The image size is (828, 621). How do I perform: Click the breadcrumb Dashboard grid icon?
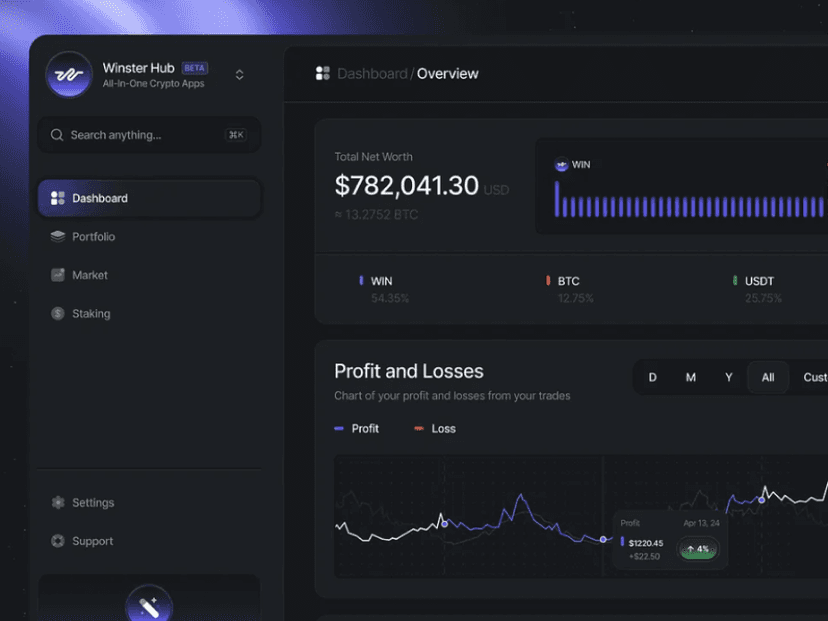click(322, 74)
